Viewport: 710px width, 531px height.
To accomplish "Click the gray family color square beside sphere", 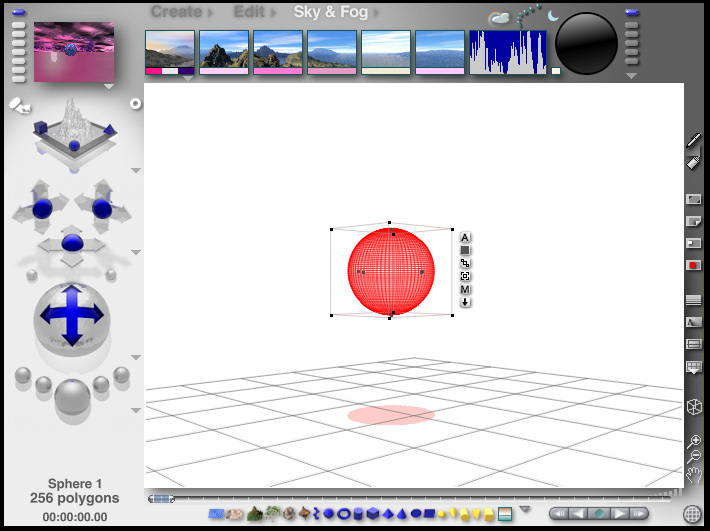I will 465,250.
